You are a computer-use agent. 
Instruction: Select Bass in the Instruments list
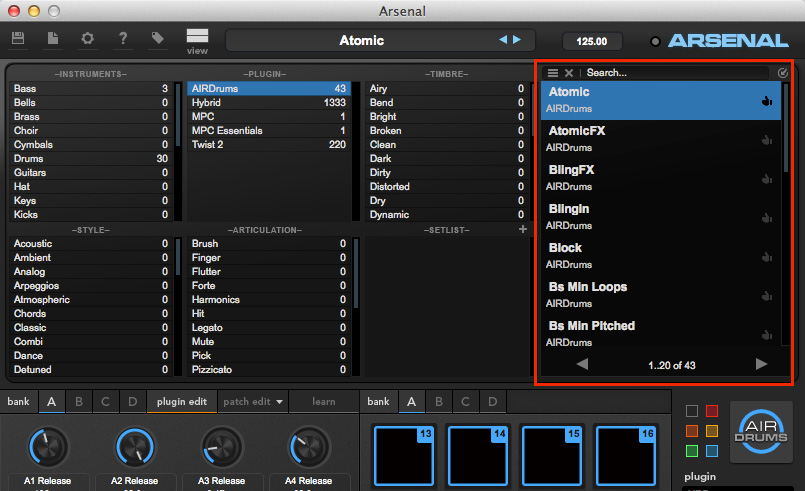coord(91,88)
